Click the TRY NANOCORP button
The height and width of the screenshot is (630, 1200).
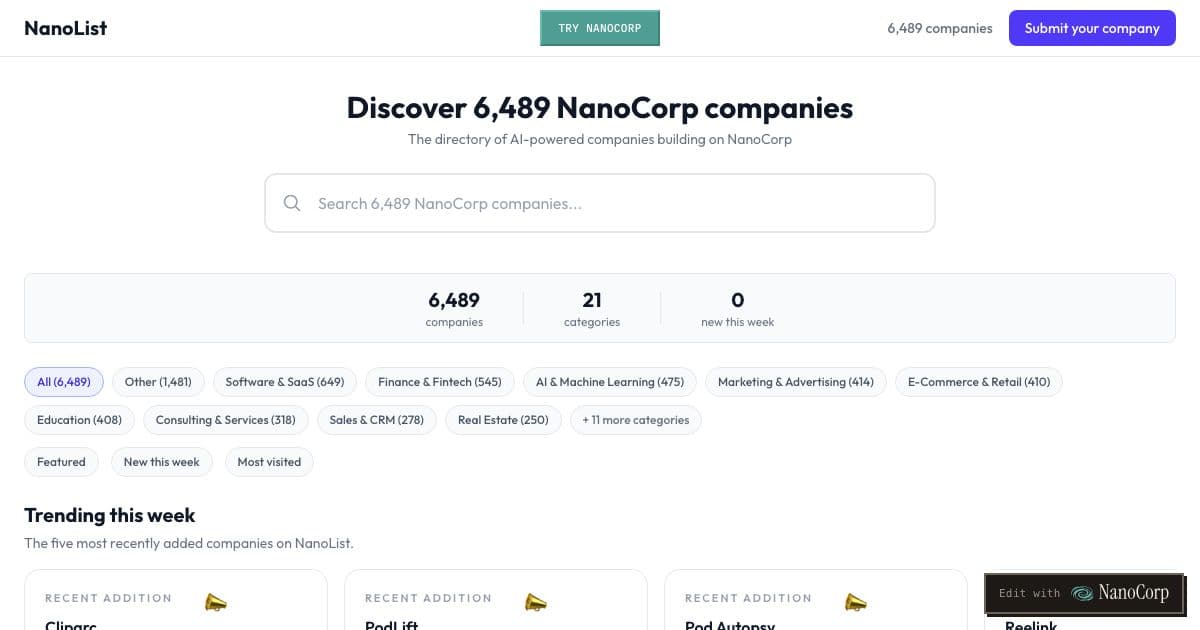point(600,28)
